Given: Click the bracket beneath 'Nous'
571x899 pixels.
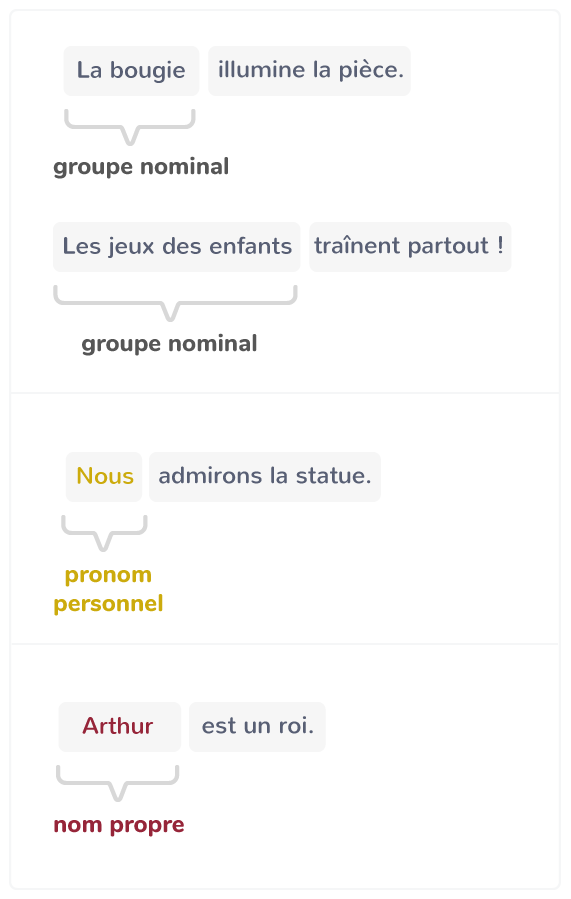Looking at the screenshot, I should pyautogui.click(x=104, y=533).
